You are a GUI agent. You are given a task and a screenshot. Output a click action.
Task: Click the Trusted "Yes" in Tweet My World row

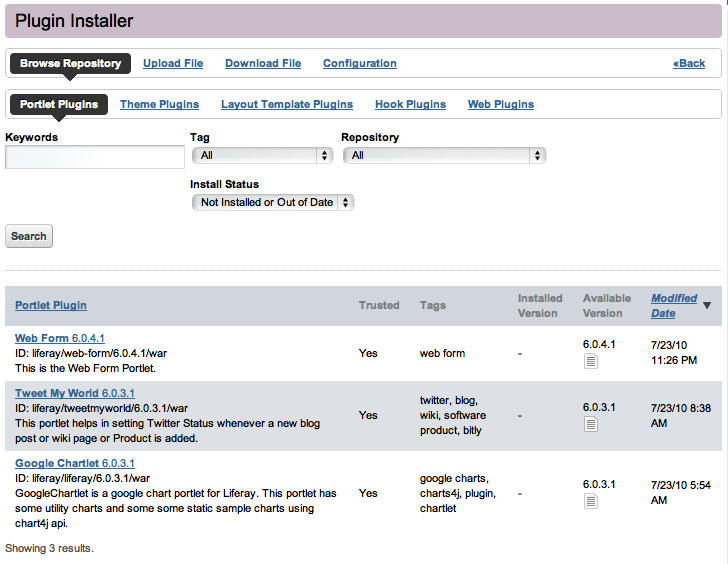(x=368, y=415)
